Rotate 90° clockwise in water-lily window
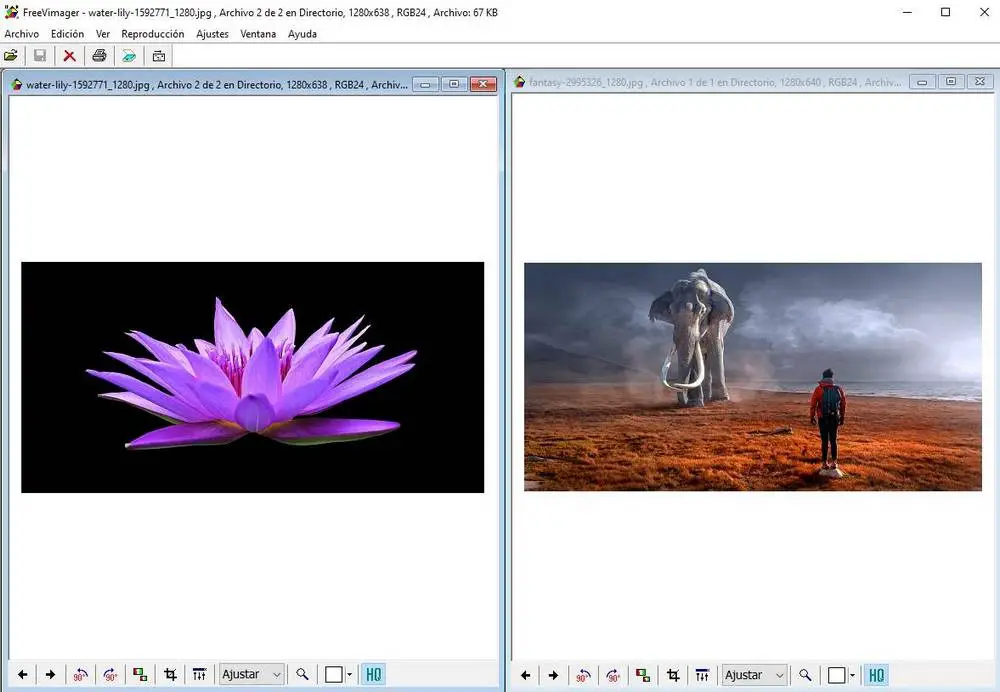This screenshot has height=692, width=1000. tap(110, 674)
